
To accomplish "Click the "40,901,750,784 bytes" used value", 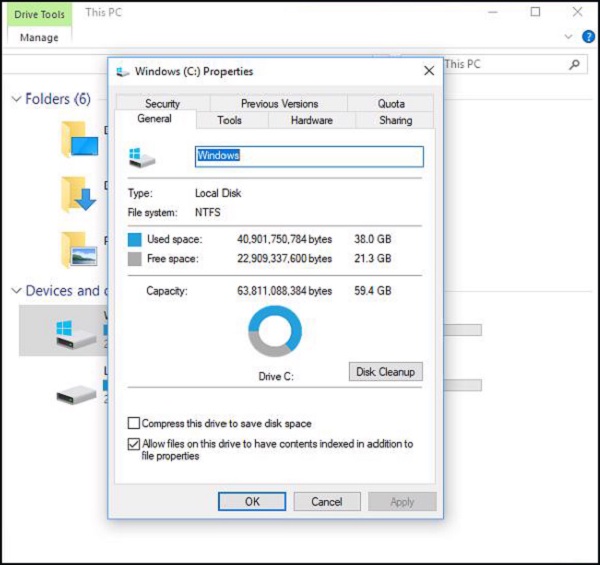I will [284, 239].
